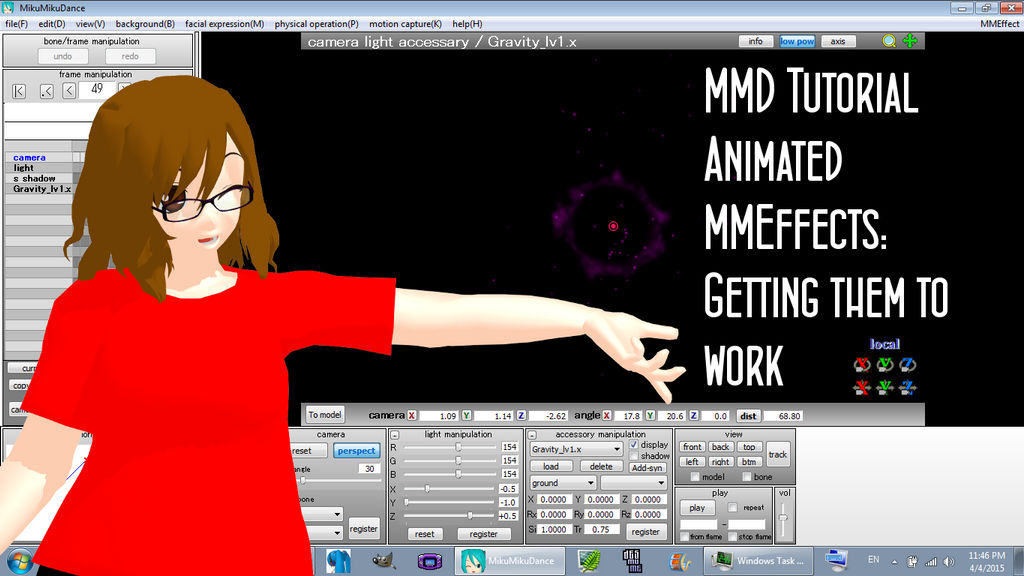Toggle the perspect camera button
This screenshot has height=576, width=1024.
point(356,451)
